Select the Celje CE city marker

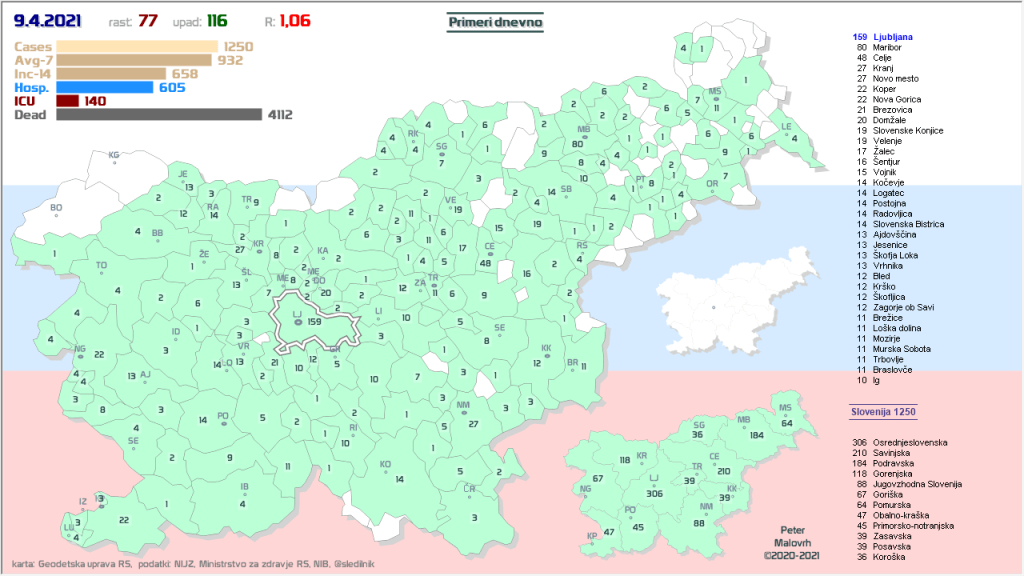tap(489, 253)
